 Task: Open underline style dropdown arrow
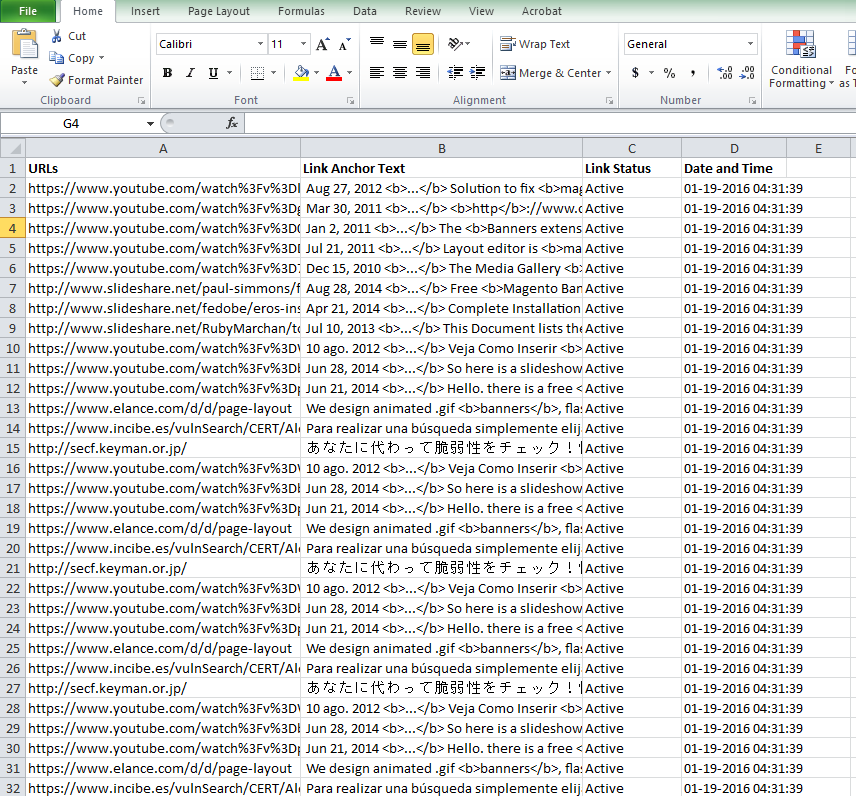tap(229, 73)
